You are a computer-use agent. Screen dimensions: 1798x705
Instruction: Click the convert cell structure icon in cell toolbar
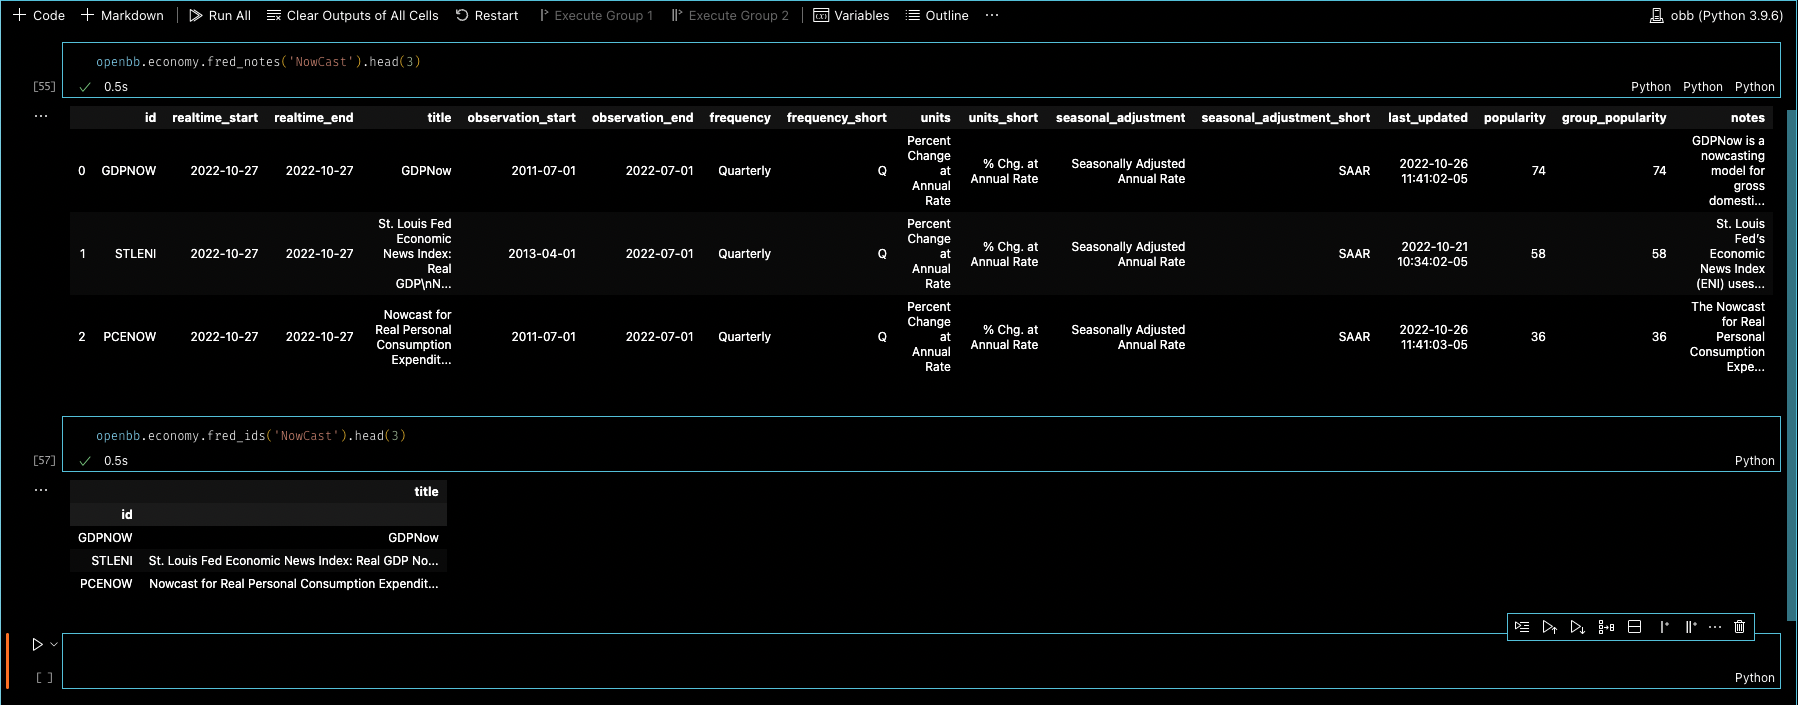pyautogui.click(x=1606, y=627)
